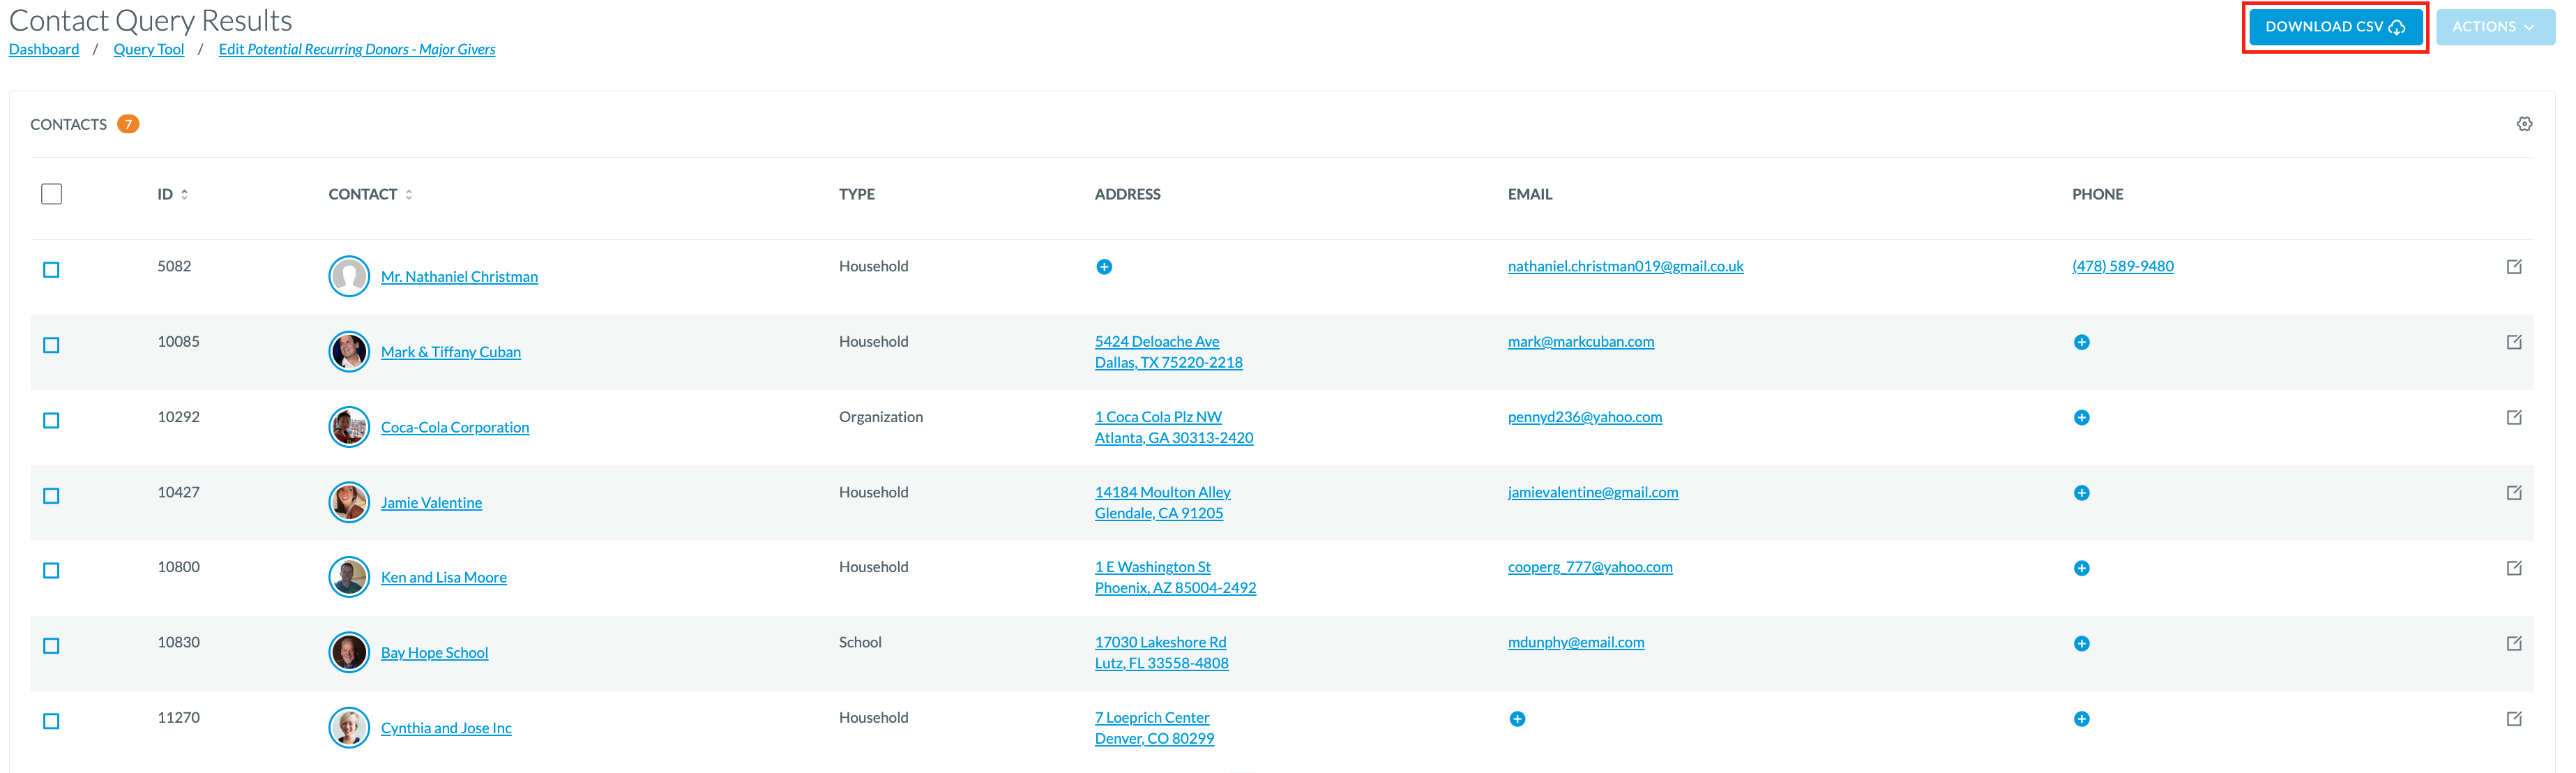Check the box for contact ID 10830
Viewport: 2576px width, 773px height.
coord(51,646)
